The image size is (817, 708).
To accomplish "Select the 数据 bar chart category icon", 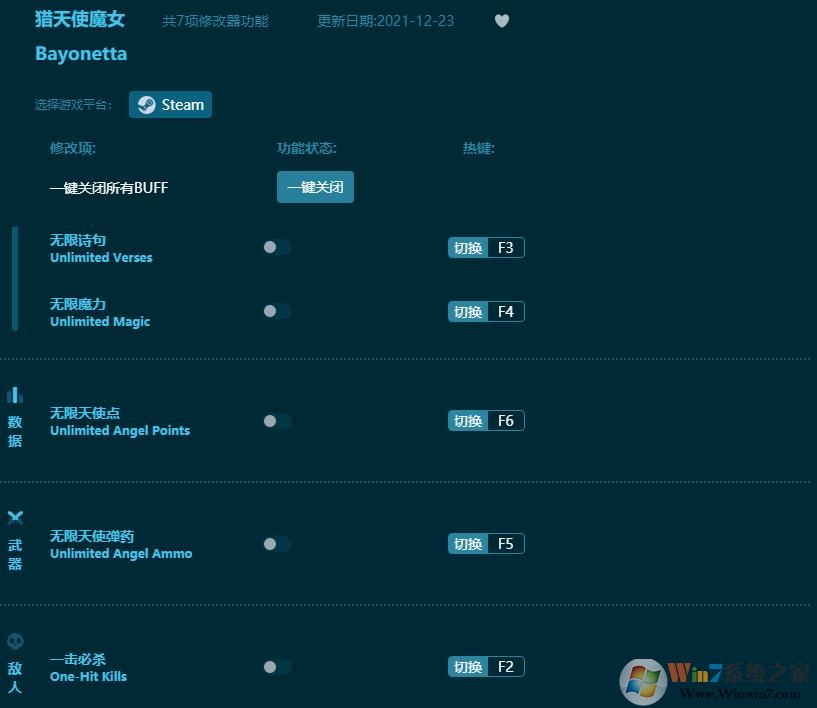I will point(15,395).
